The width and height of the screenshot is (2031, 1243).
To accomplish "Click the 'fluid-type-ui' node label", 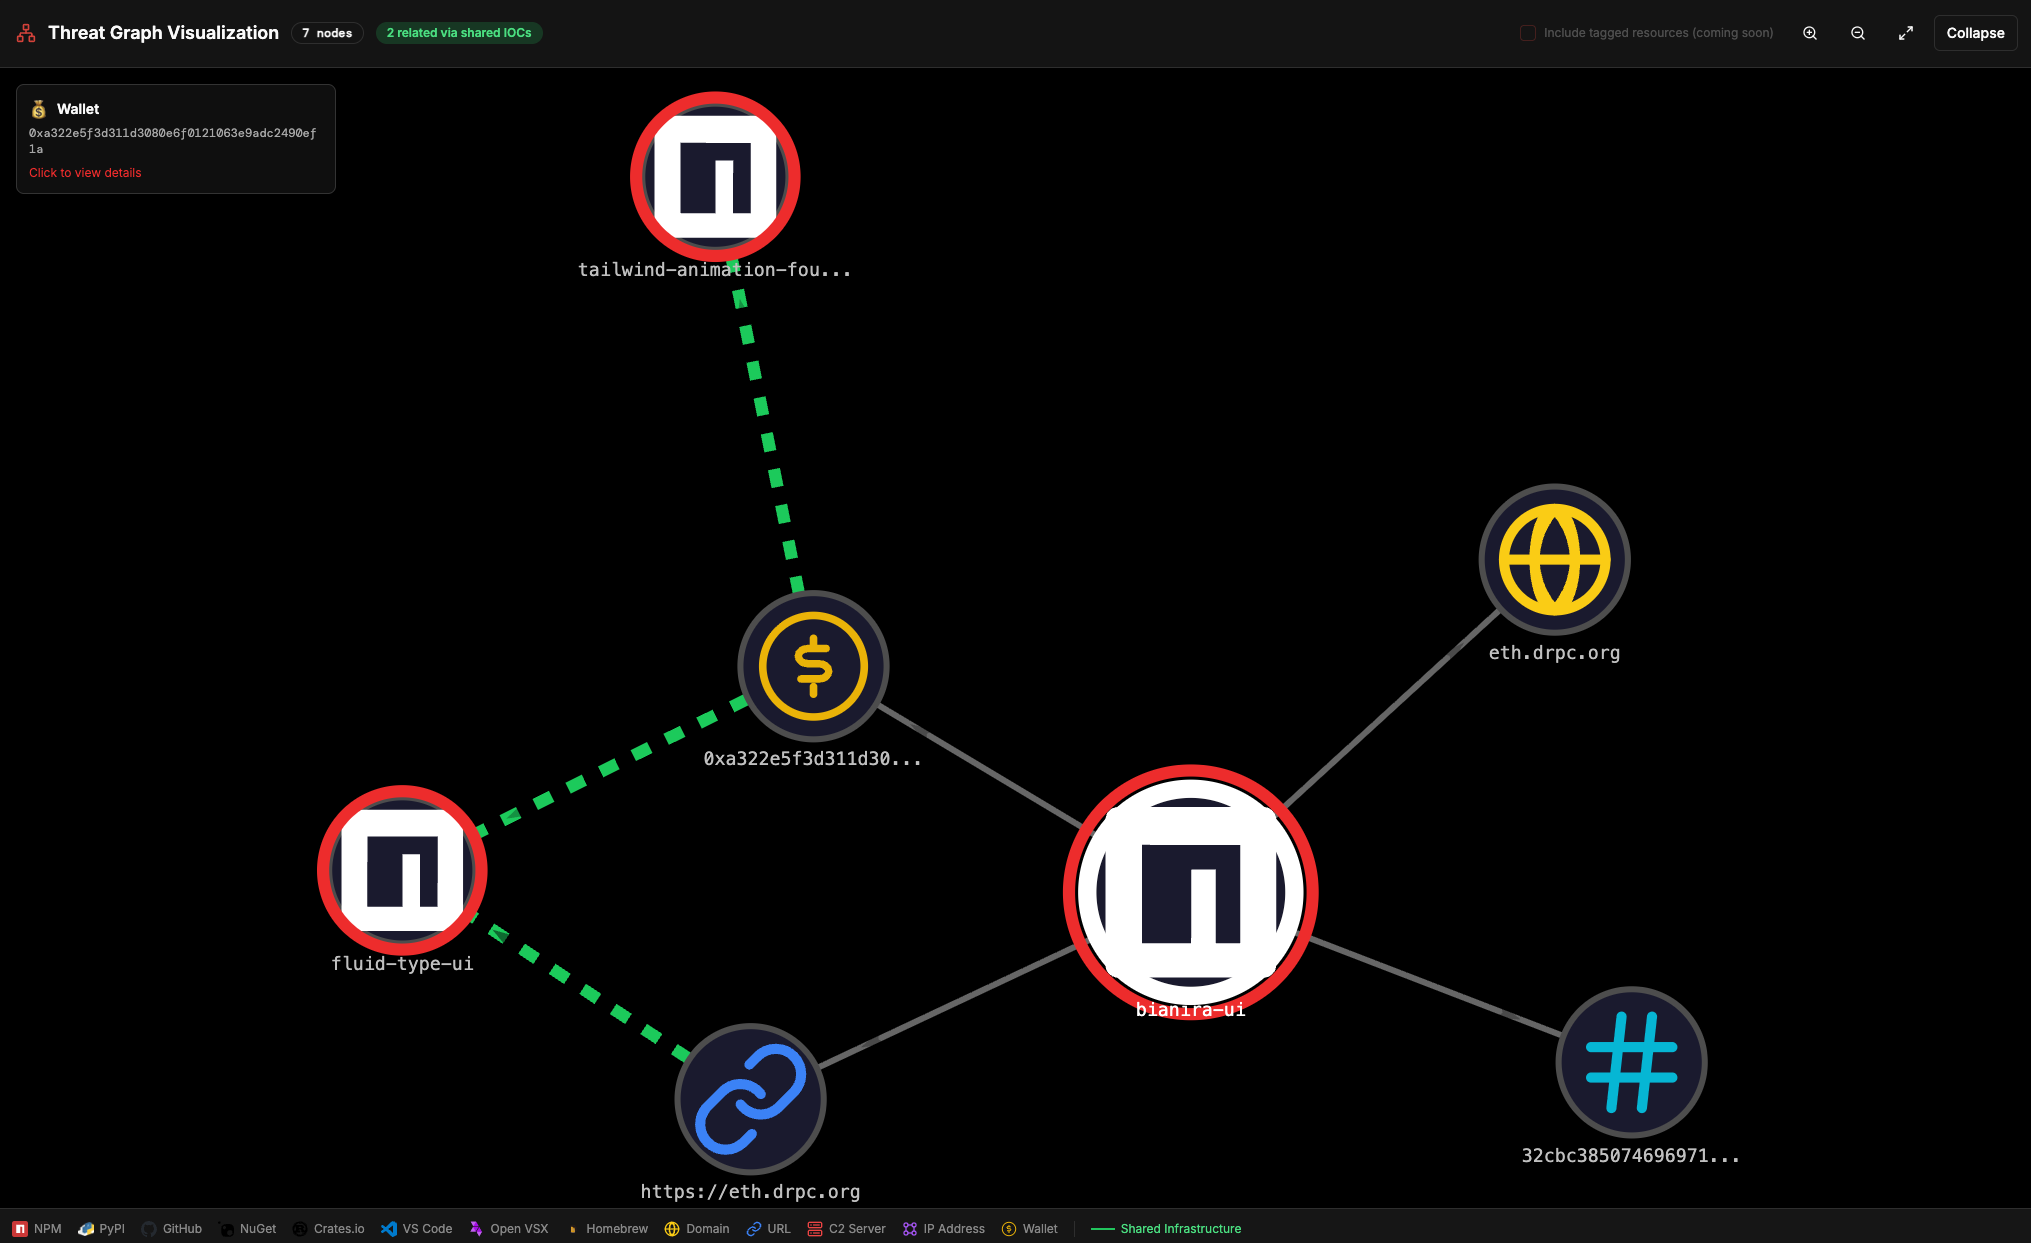I will tap(402, 964).
